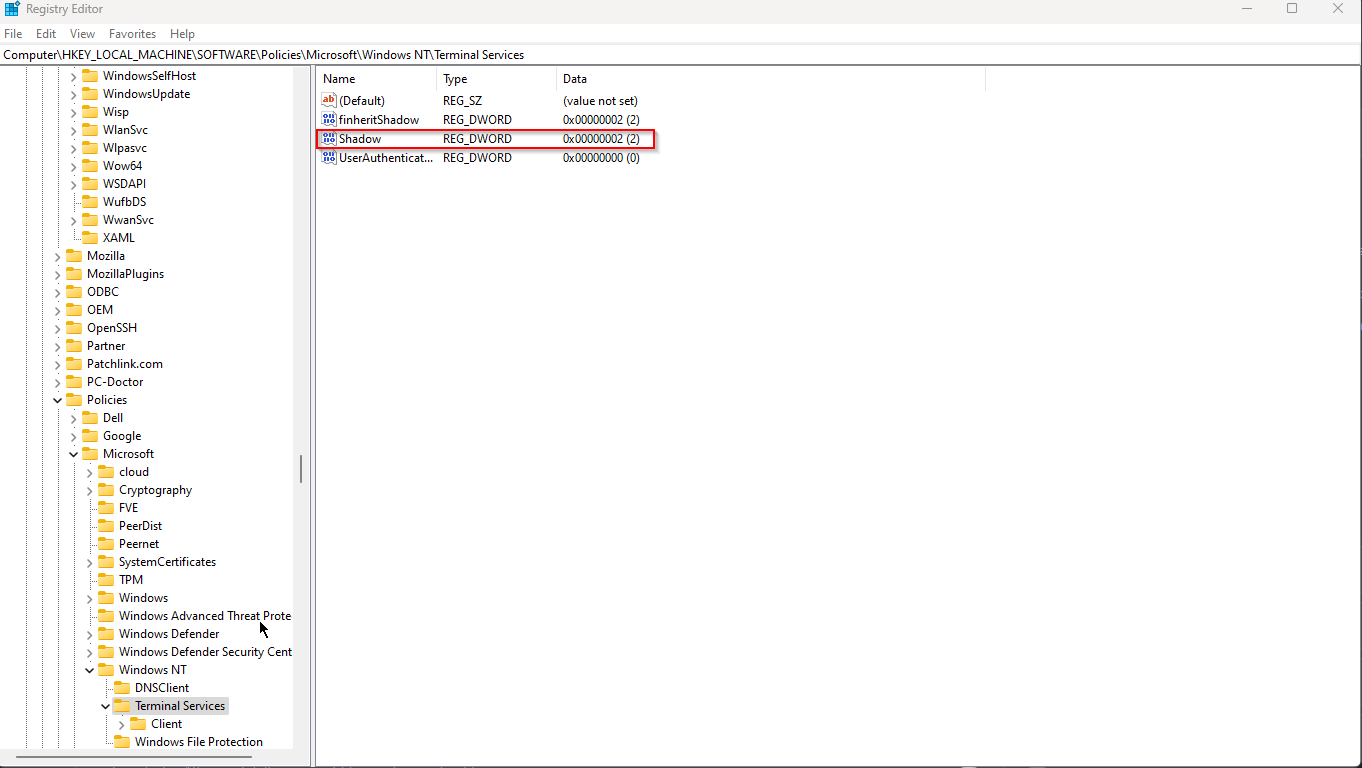
Task: Collapse the Windows NT tree node
Action: coord(90,670)
